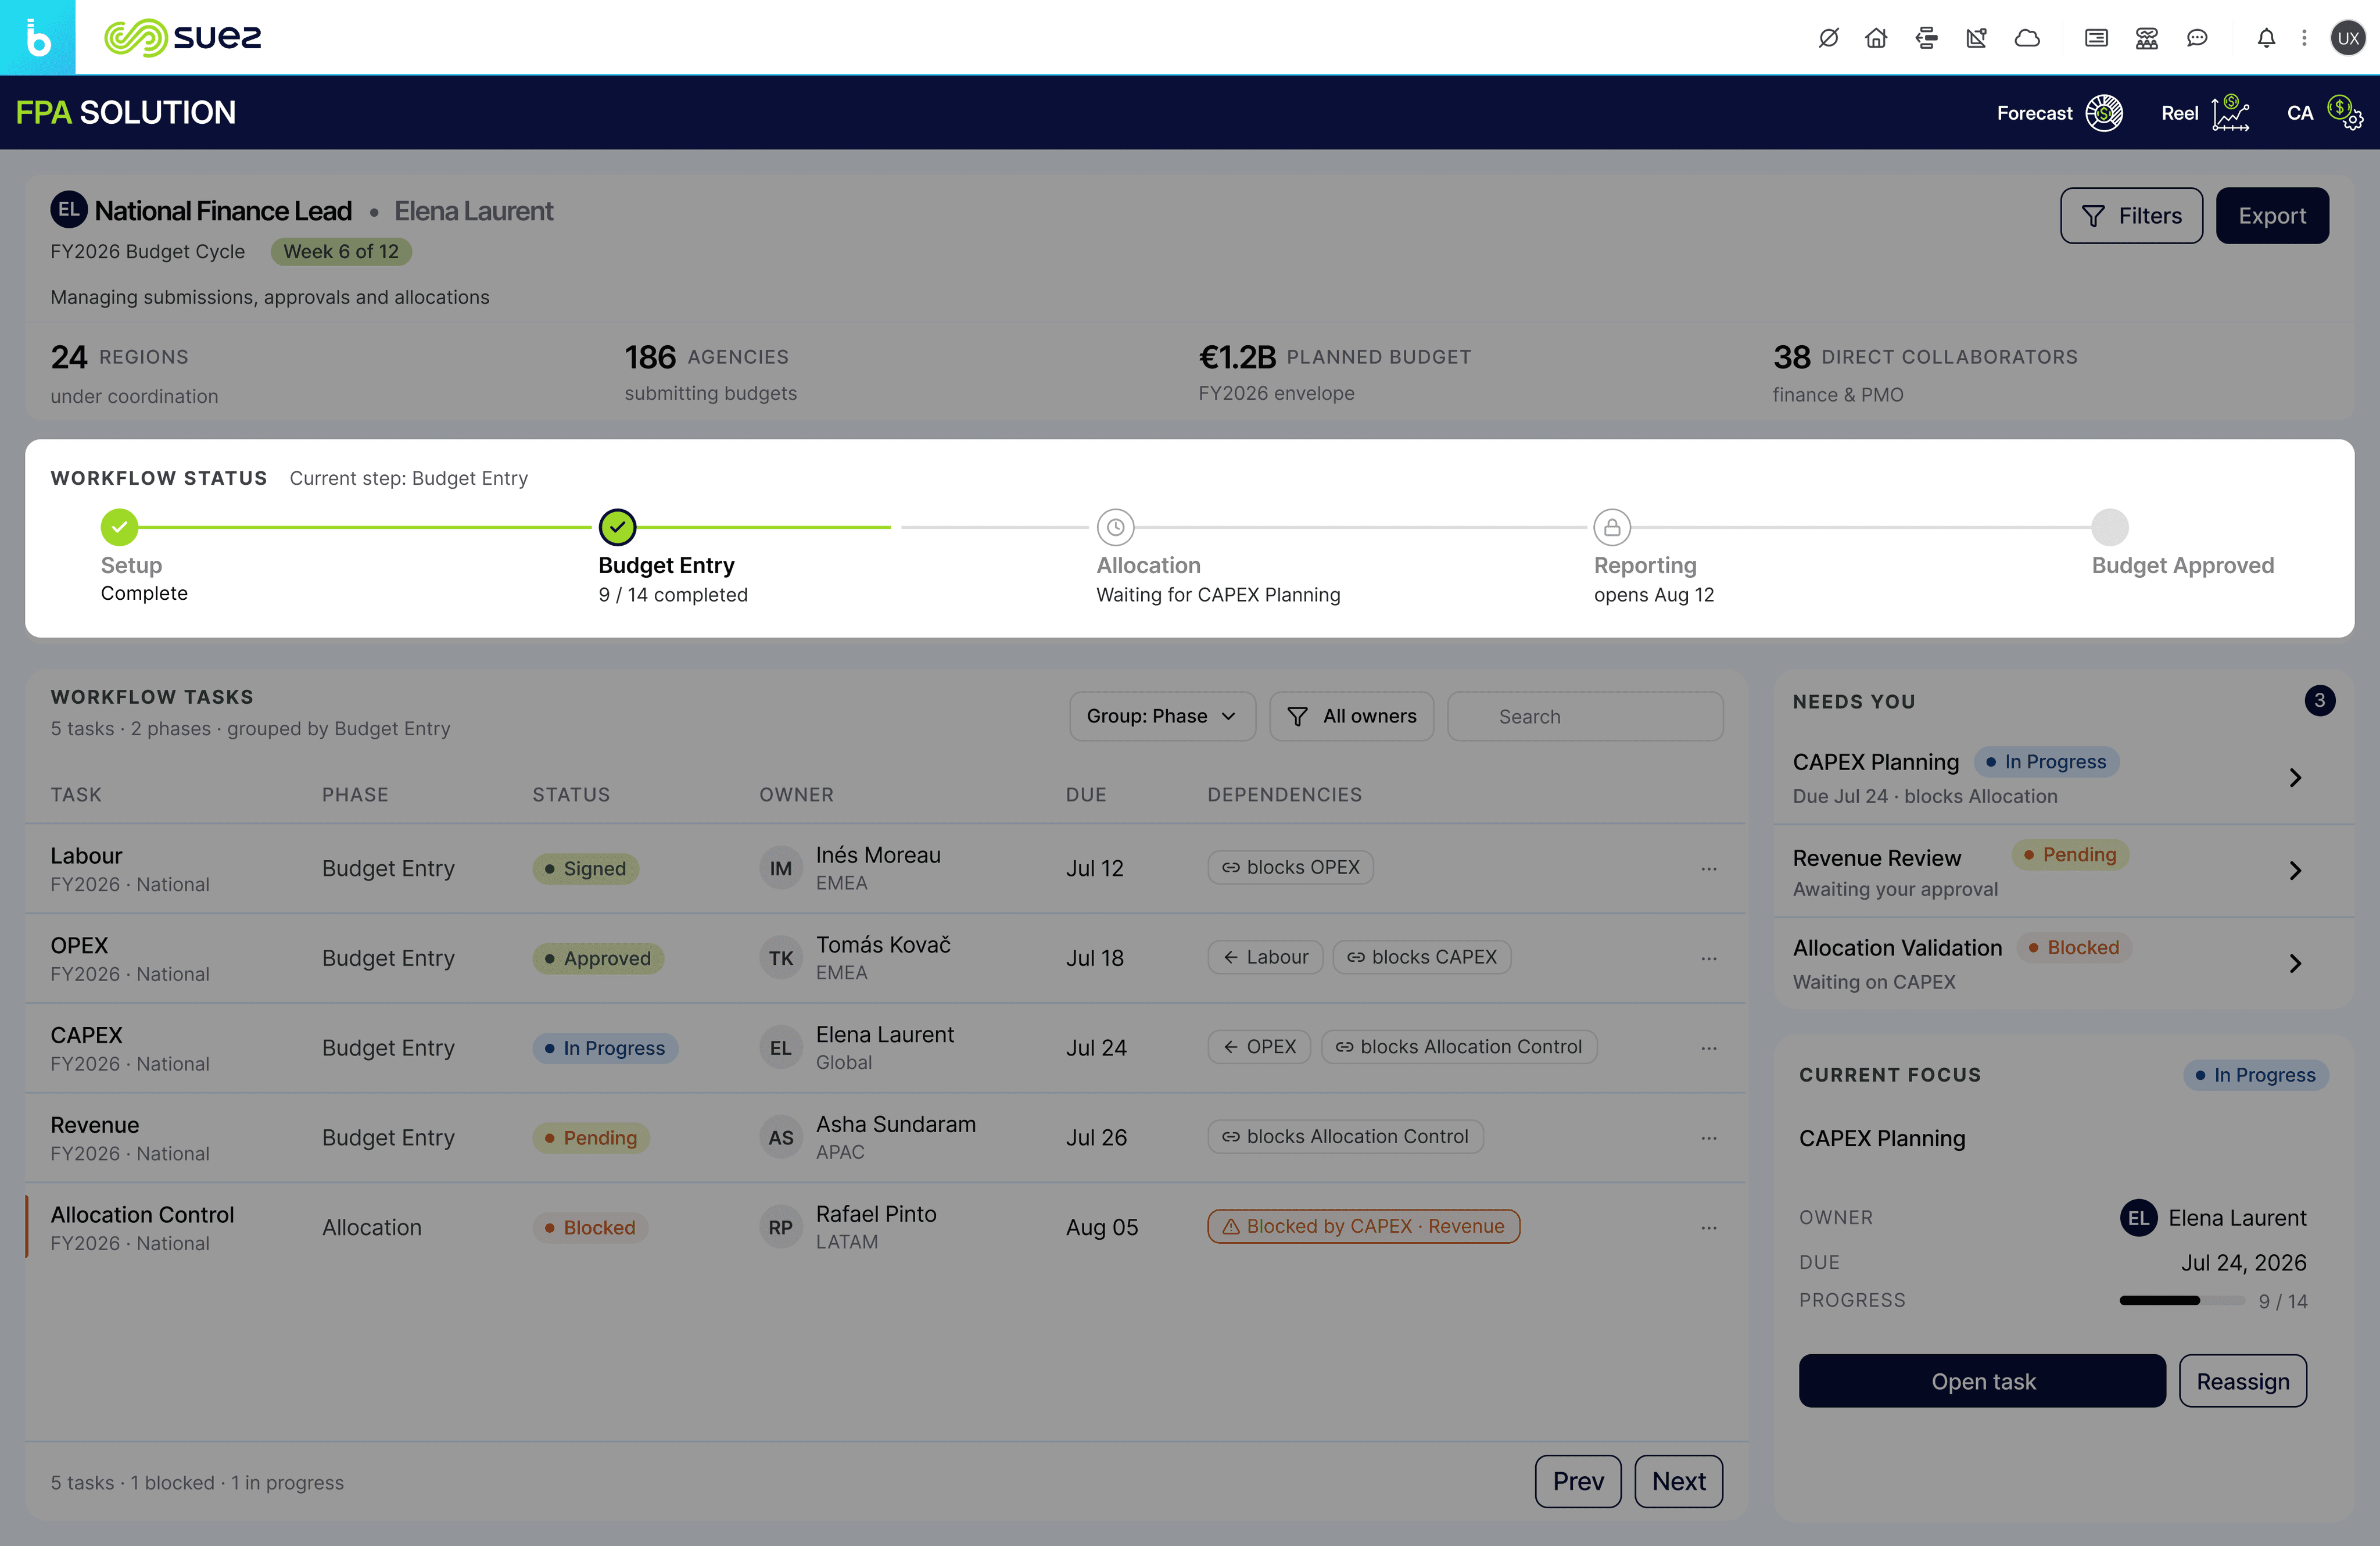The width and height of the screenshot is (2380, 1546).
Task: Click the card form icon
Action: pos(2096,38)
